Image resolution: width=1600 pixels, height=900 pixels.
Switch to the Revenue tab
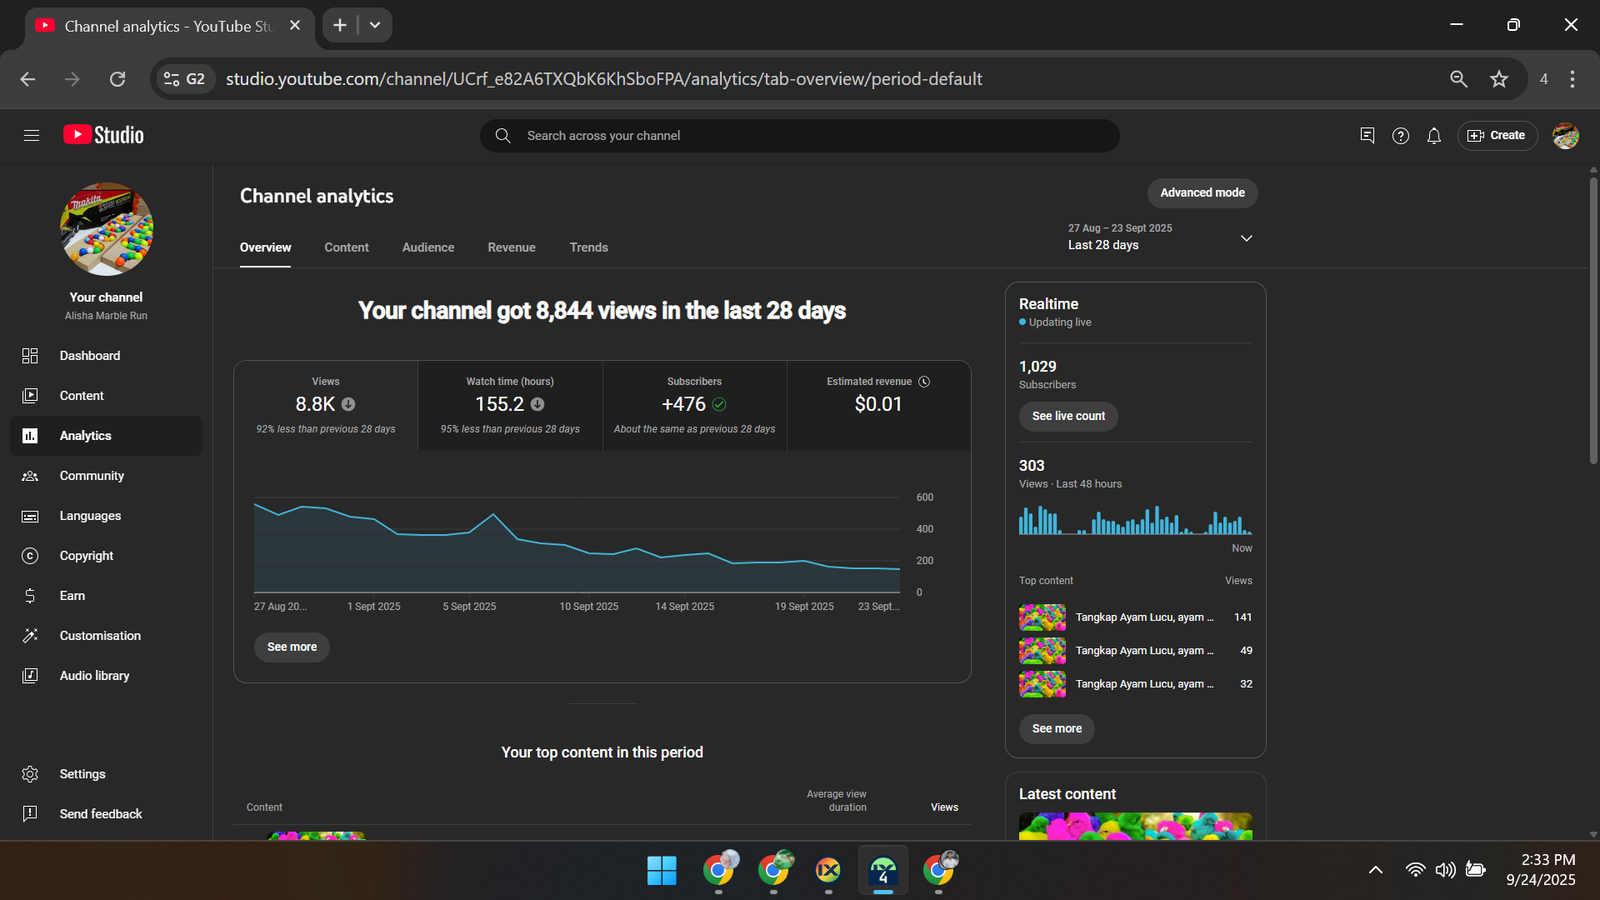pos(511,248)
